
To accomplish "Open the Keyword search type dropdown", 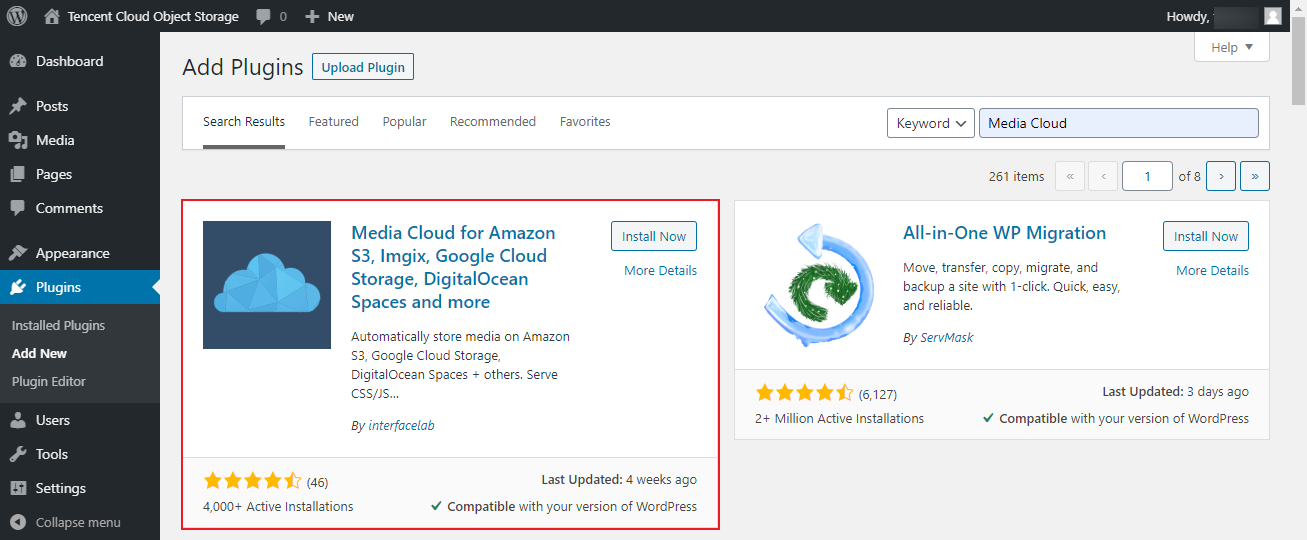I will pyautogui.click(x=931, y=123).
